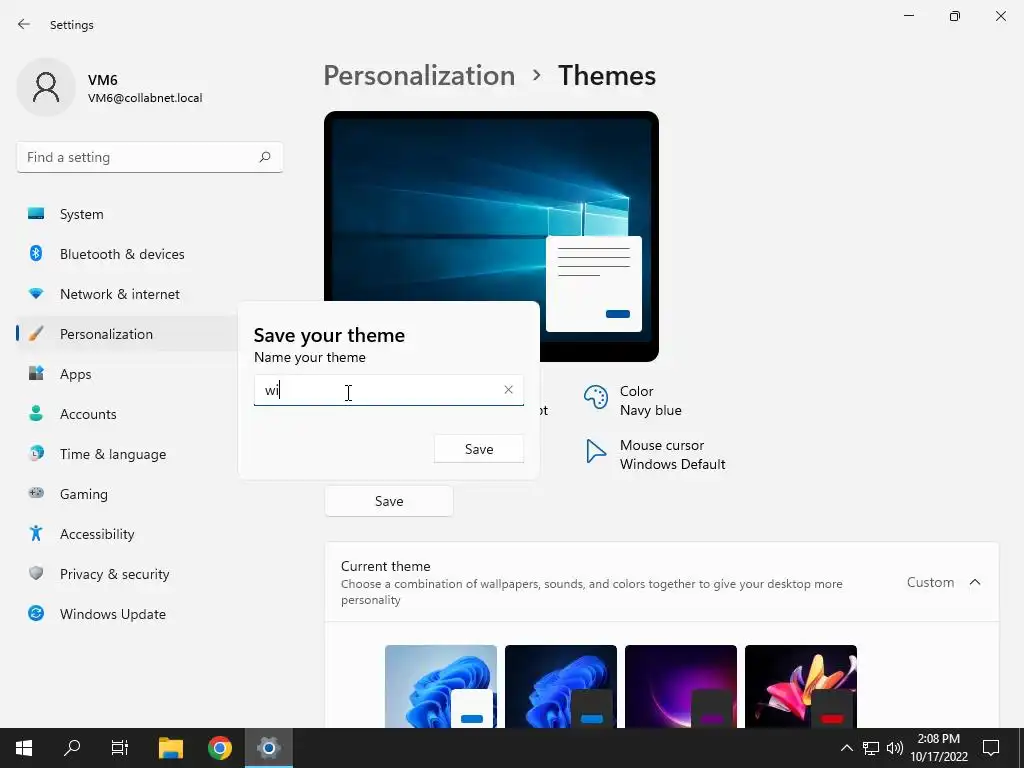Open File Explorer from the taskbar
Viewport: 1024px width, 768px height.
pos(171,748)
